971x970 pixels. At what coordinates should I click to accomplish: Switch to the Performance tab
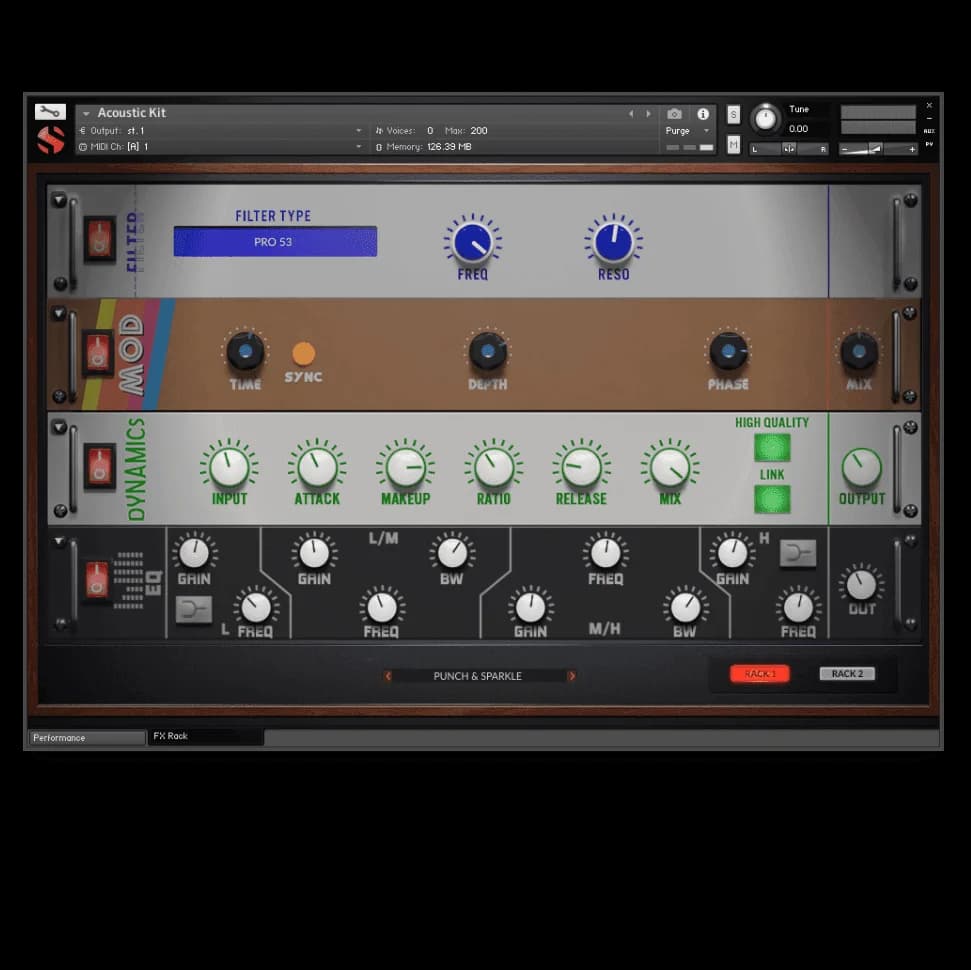(85, 737)
